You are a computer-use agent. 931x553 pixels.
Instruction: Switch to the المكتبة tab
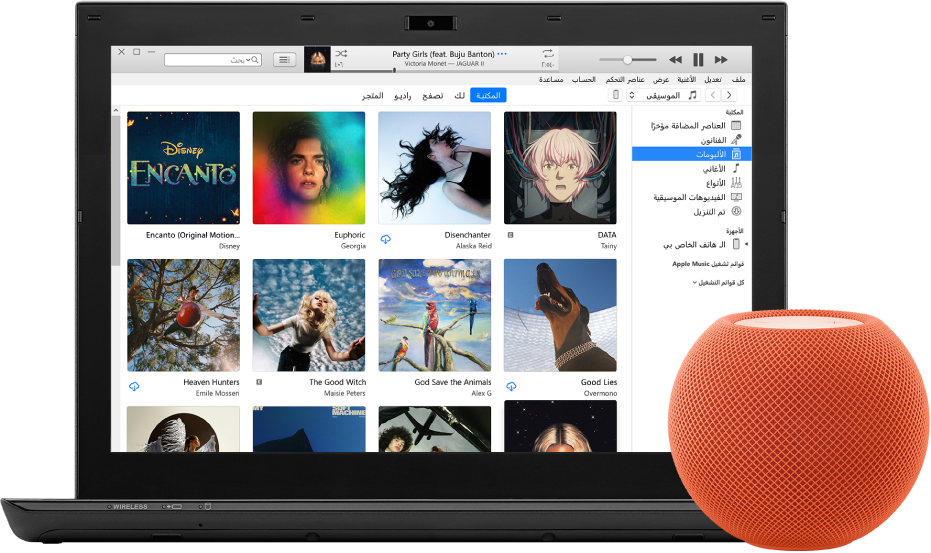pos(488,95)
